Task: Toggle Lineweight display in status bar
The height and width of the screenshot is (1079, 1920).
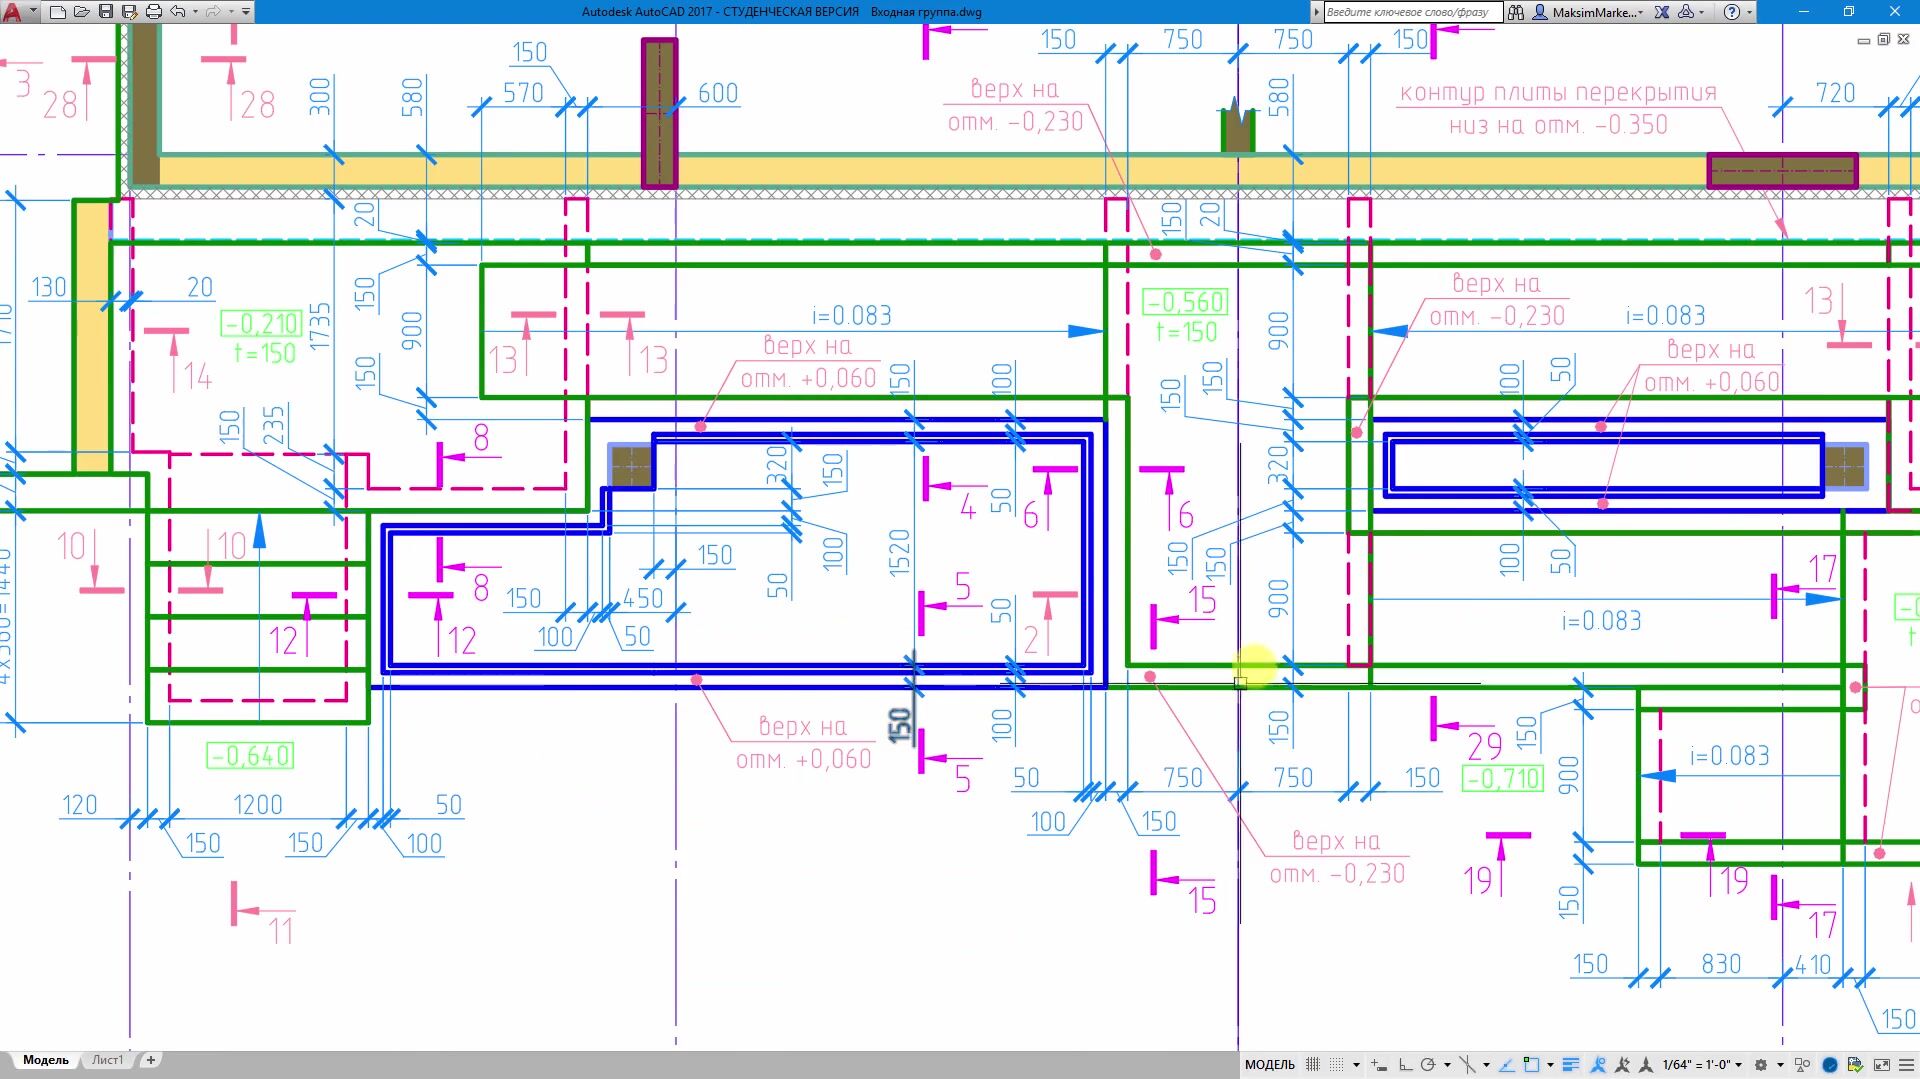Action: pos(1571,1065)
